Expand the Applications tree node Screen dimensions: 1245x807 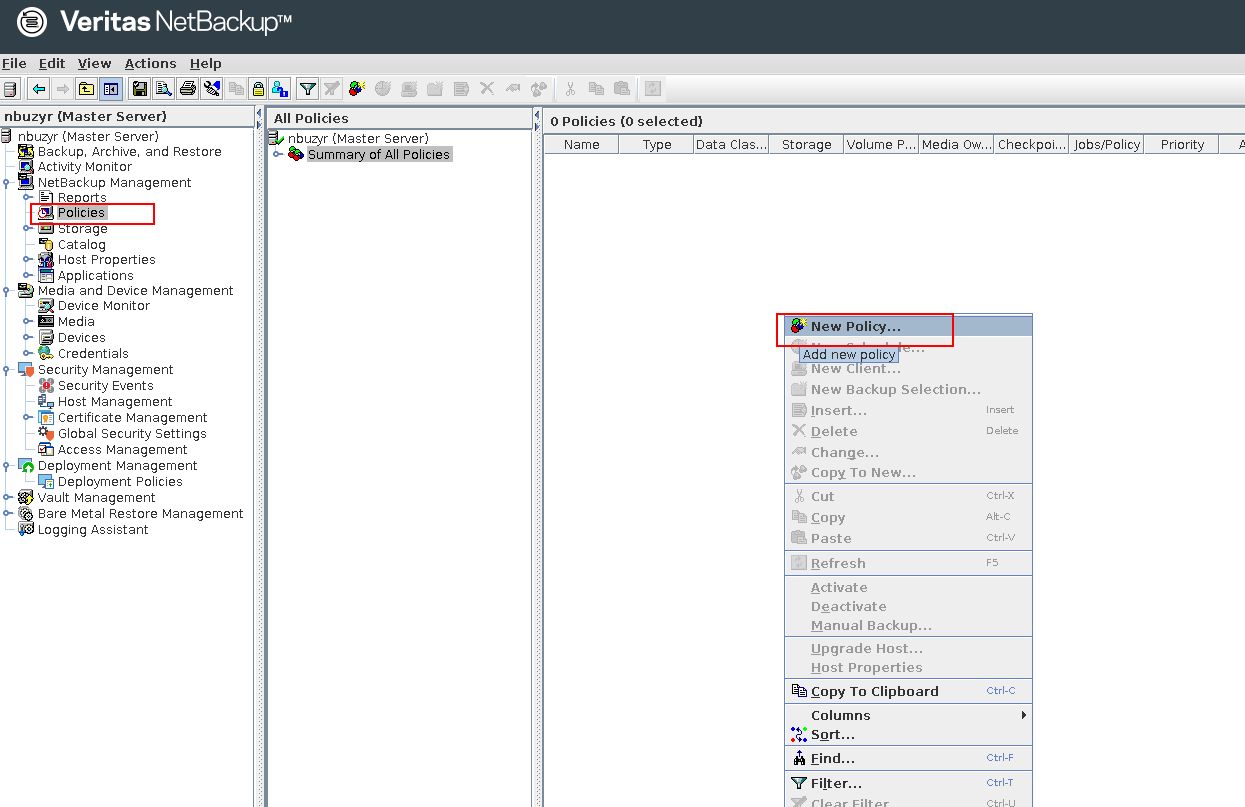(x=28, y=276)
